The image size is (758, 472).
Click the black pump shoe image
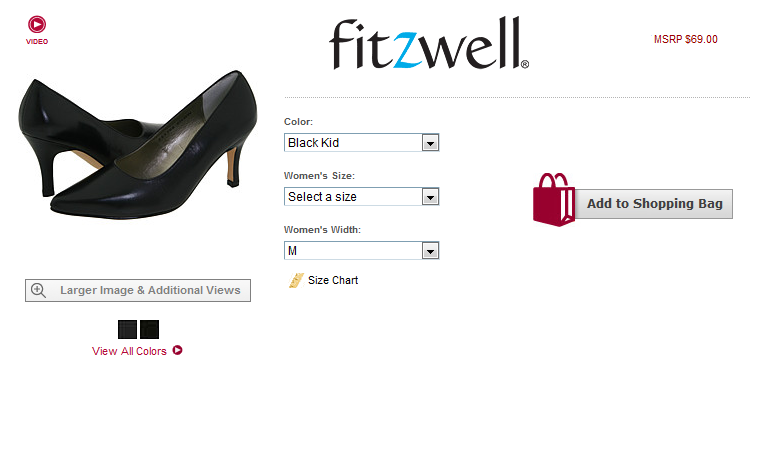click(138, 144)
